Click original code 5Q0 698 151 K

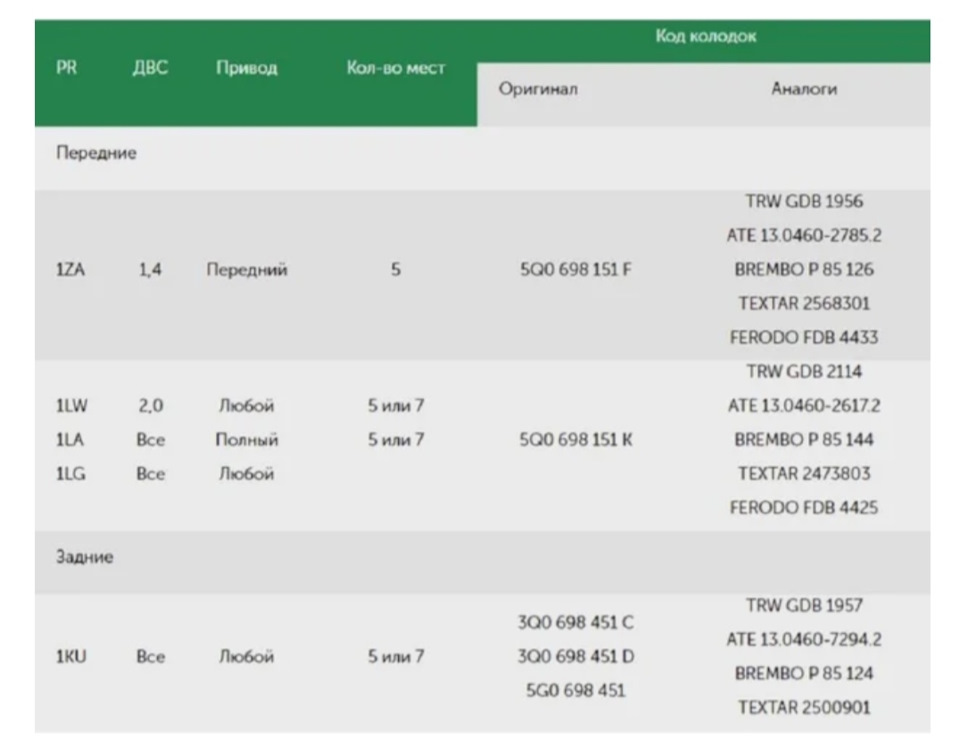pos(576,440)
